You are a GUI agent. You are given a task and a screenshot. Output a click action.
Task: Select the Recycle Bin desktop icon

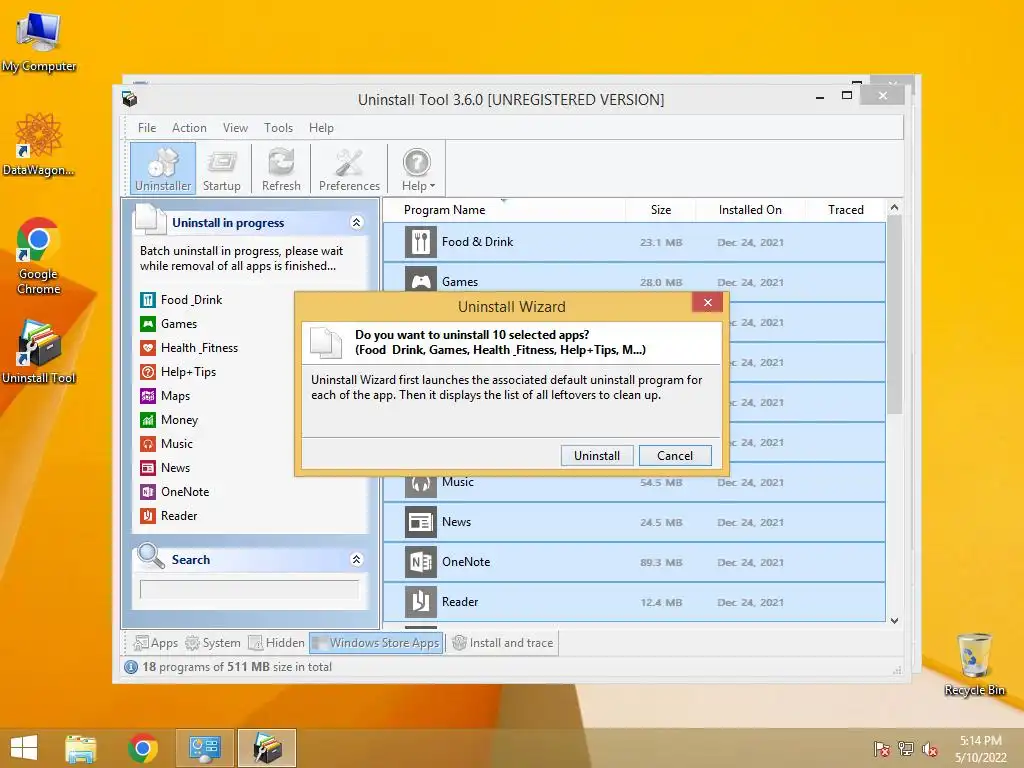coord(974,664)
